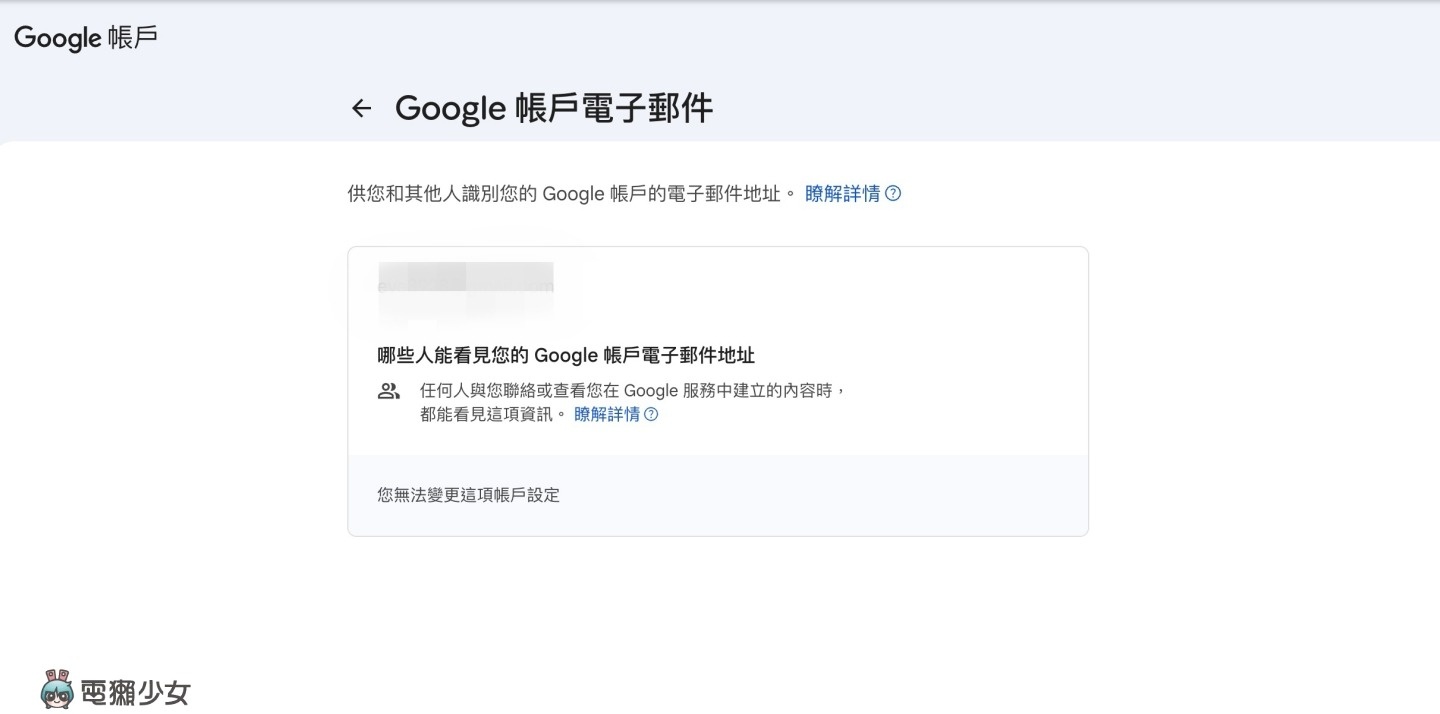Click the 電獺少女 mascot logo

(57, 690)
